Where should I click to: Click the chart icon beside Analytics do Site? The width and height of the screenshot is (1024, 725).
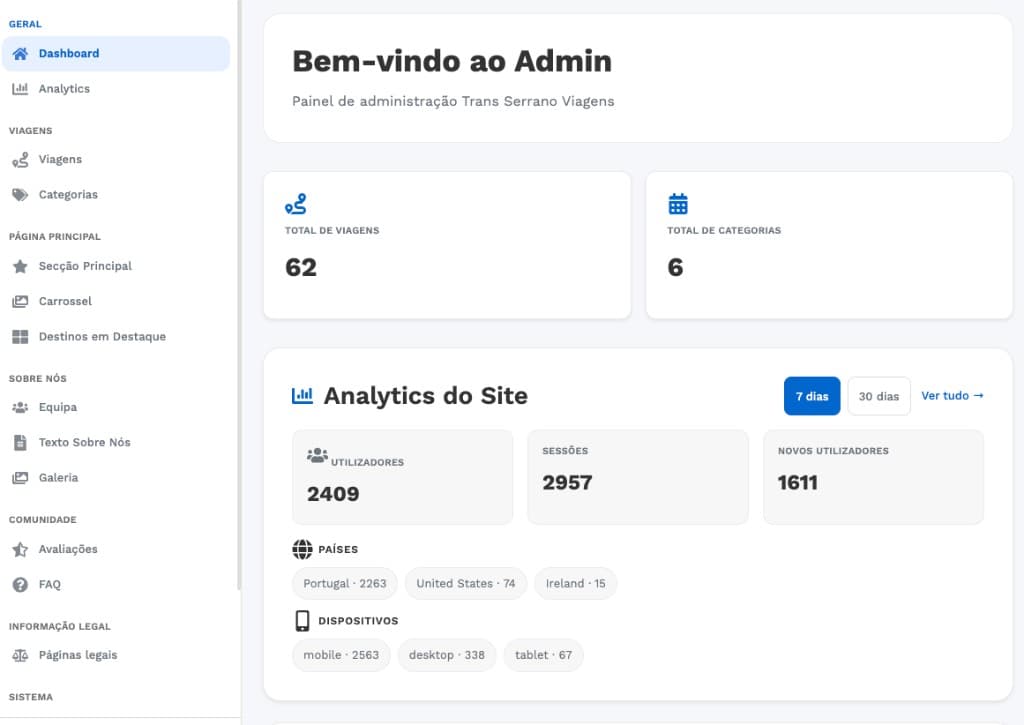302,395
